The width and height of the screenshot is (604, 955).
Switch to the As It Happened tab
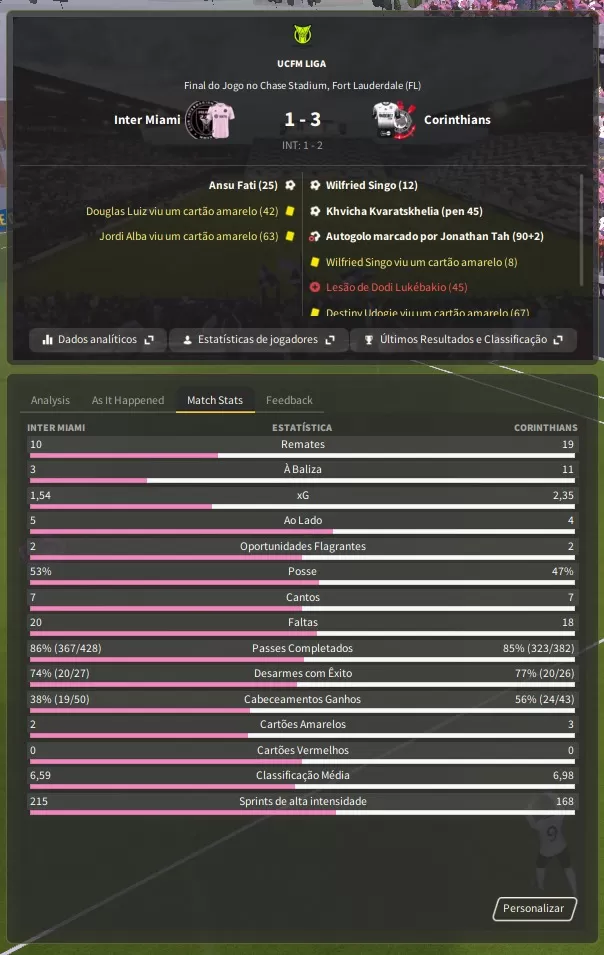click(128, 400)
